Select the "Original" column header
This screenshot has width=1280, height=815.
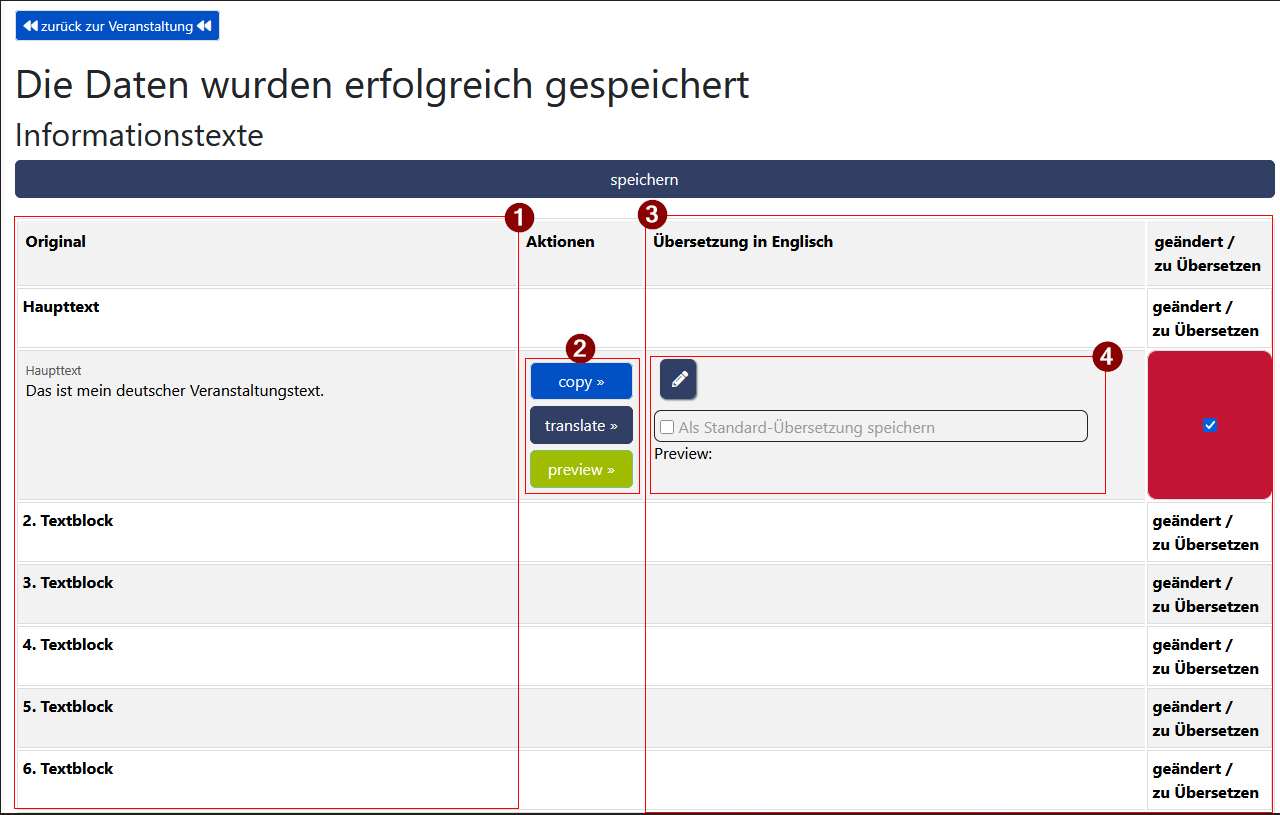[x=55, y=241]
